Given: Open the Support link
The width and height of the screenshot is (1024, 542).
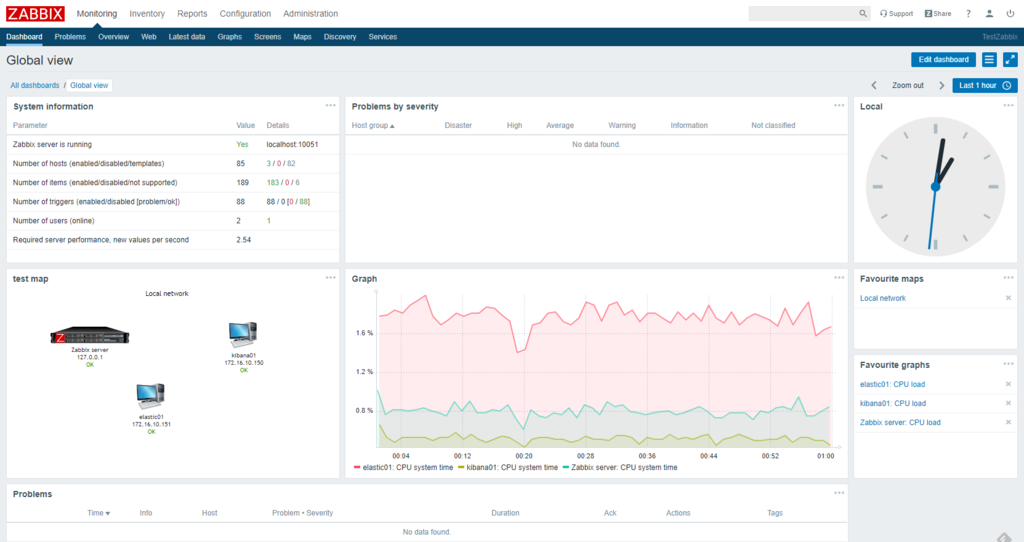Looking at the screenshot, I should coord(896,13).
